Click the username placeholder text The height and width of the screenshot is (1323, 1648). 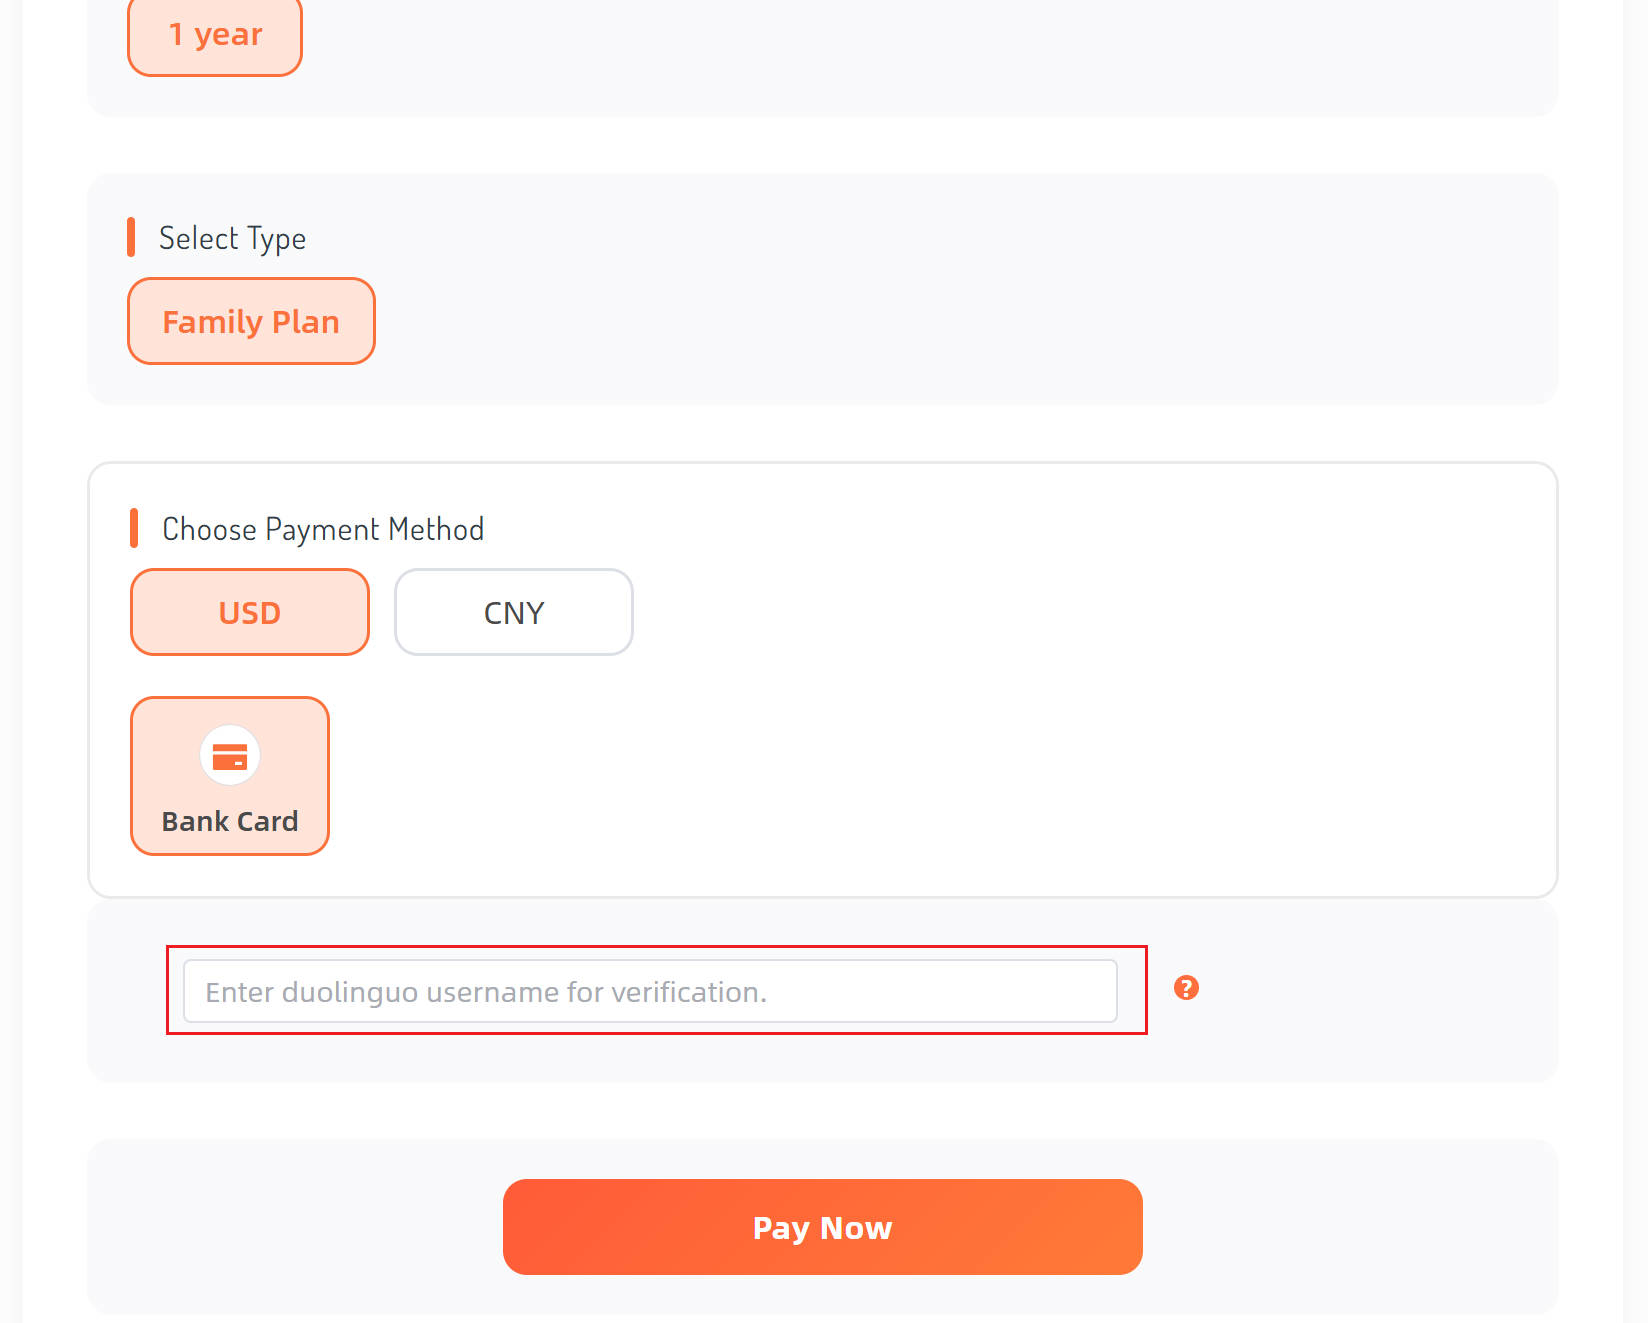coord(486,992)
